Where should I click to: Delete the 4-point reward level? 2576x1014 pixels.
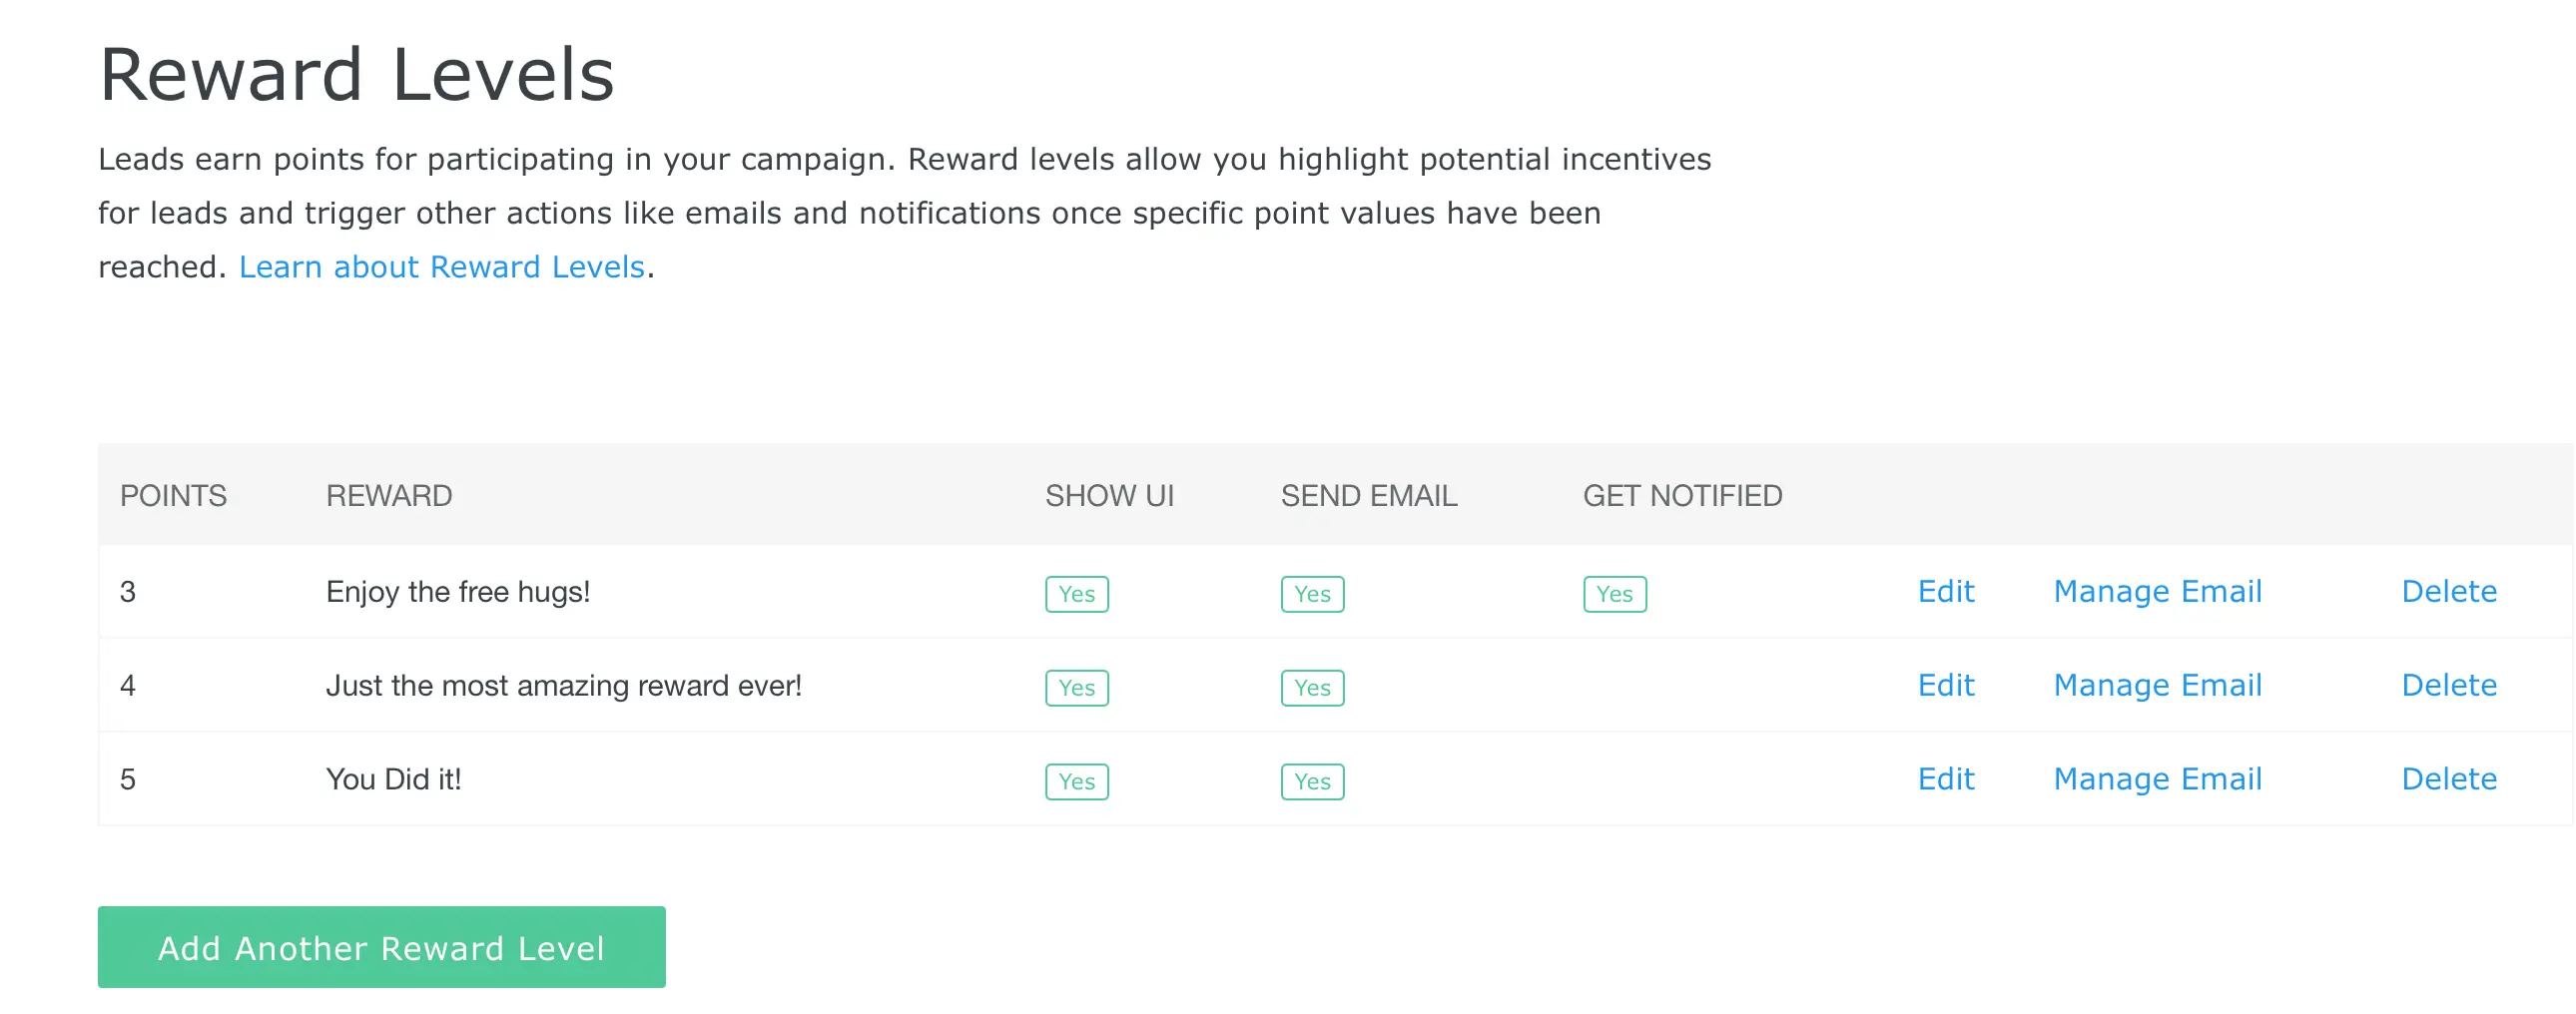click(x=2448, y=686)
